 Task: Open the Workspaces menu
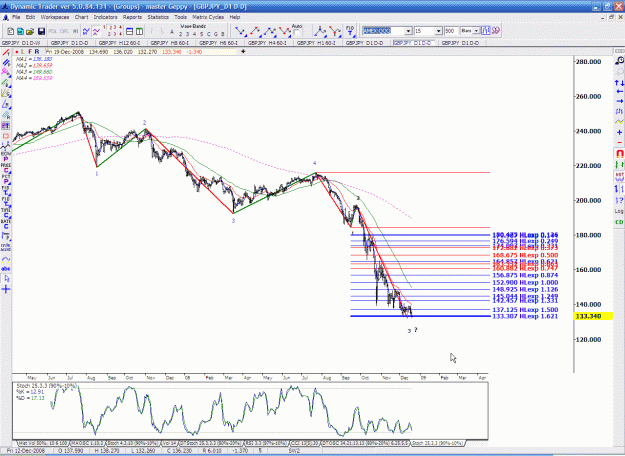(x=55, y=17)
